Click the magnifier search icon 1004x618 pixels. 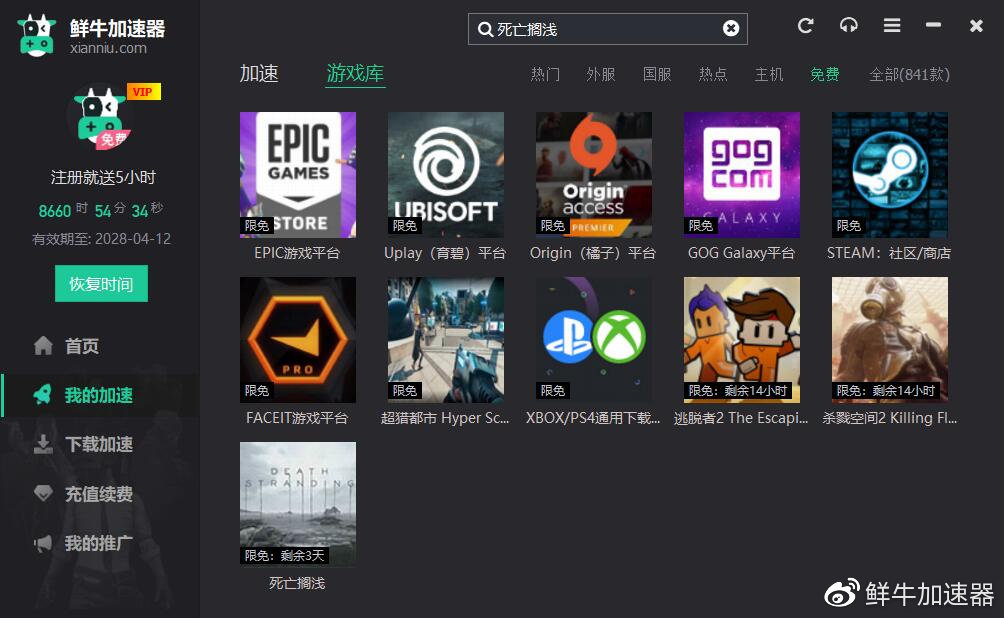pyautogui.click(x=485, y=29)
